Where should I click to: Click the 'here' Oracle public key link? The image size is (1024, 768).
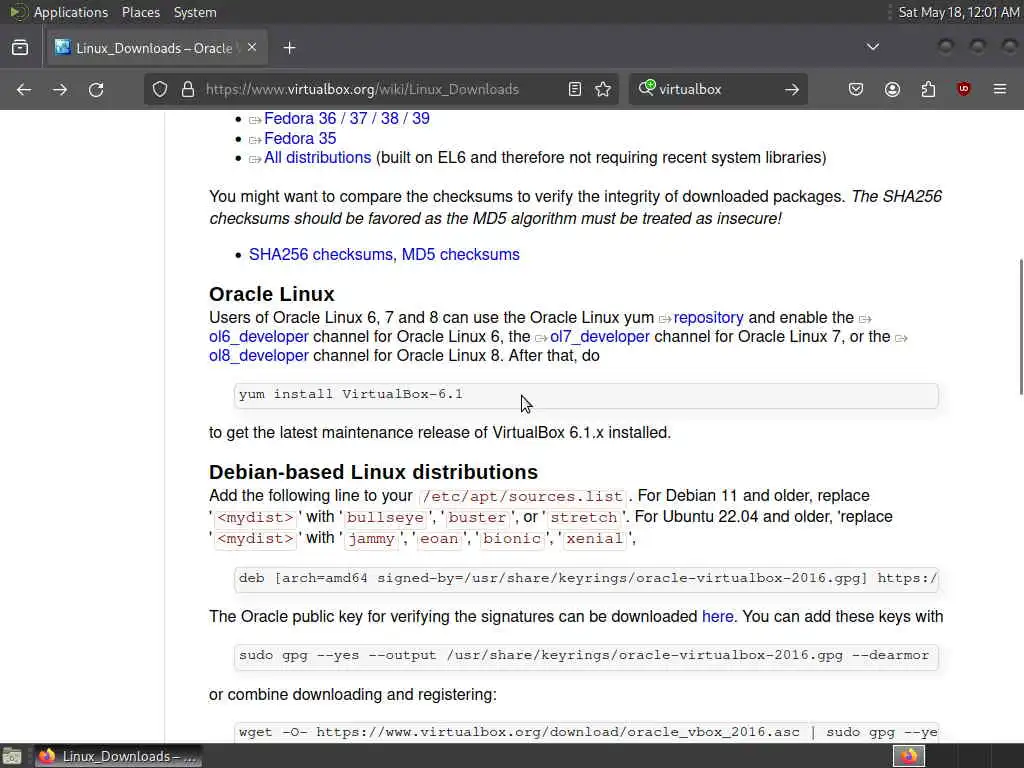[x=718, y=616]
